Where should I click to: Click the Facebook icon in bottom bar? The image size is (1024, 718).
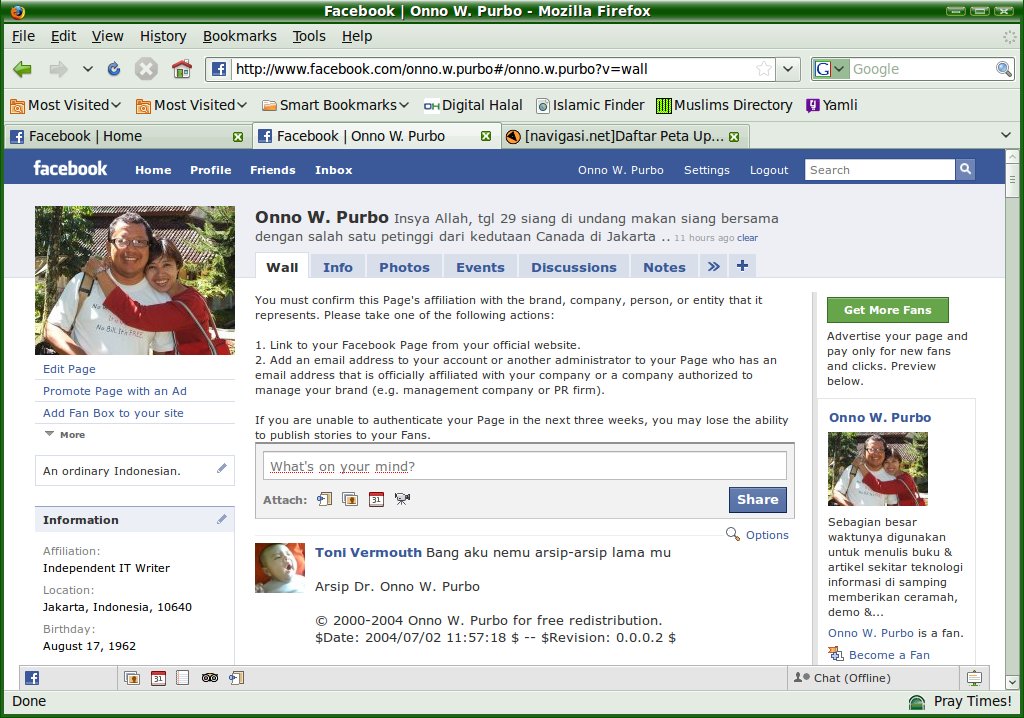(32, 677)
